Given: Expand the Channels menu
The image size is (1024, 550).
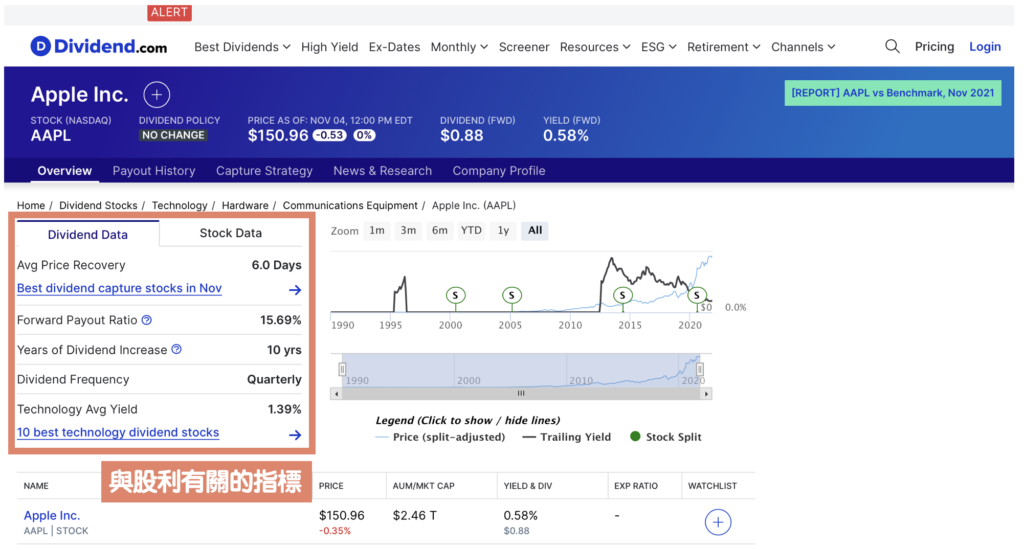Looking at the screenshot, I should [803, 47].
